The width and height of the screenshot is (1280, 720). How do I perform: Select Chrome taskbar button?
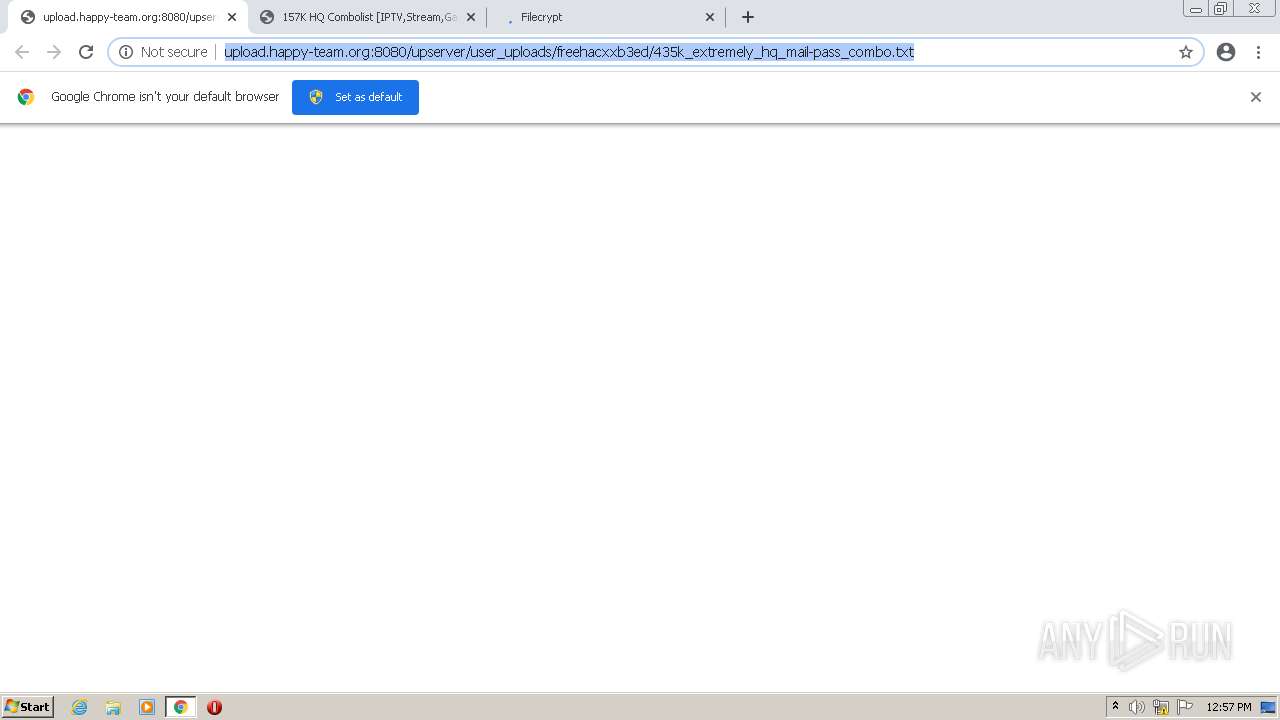coord(181,707)
